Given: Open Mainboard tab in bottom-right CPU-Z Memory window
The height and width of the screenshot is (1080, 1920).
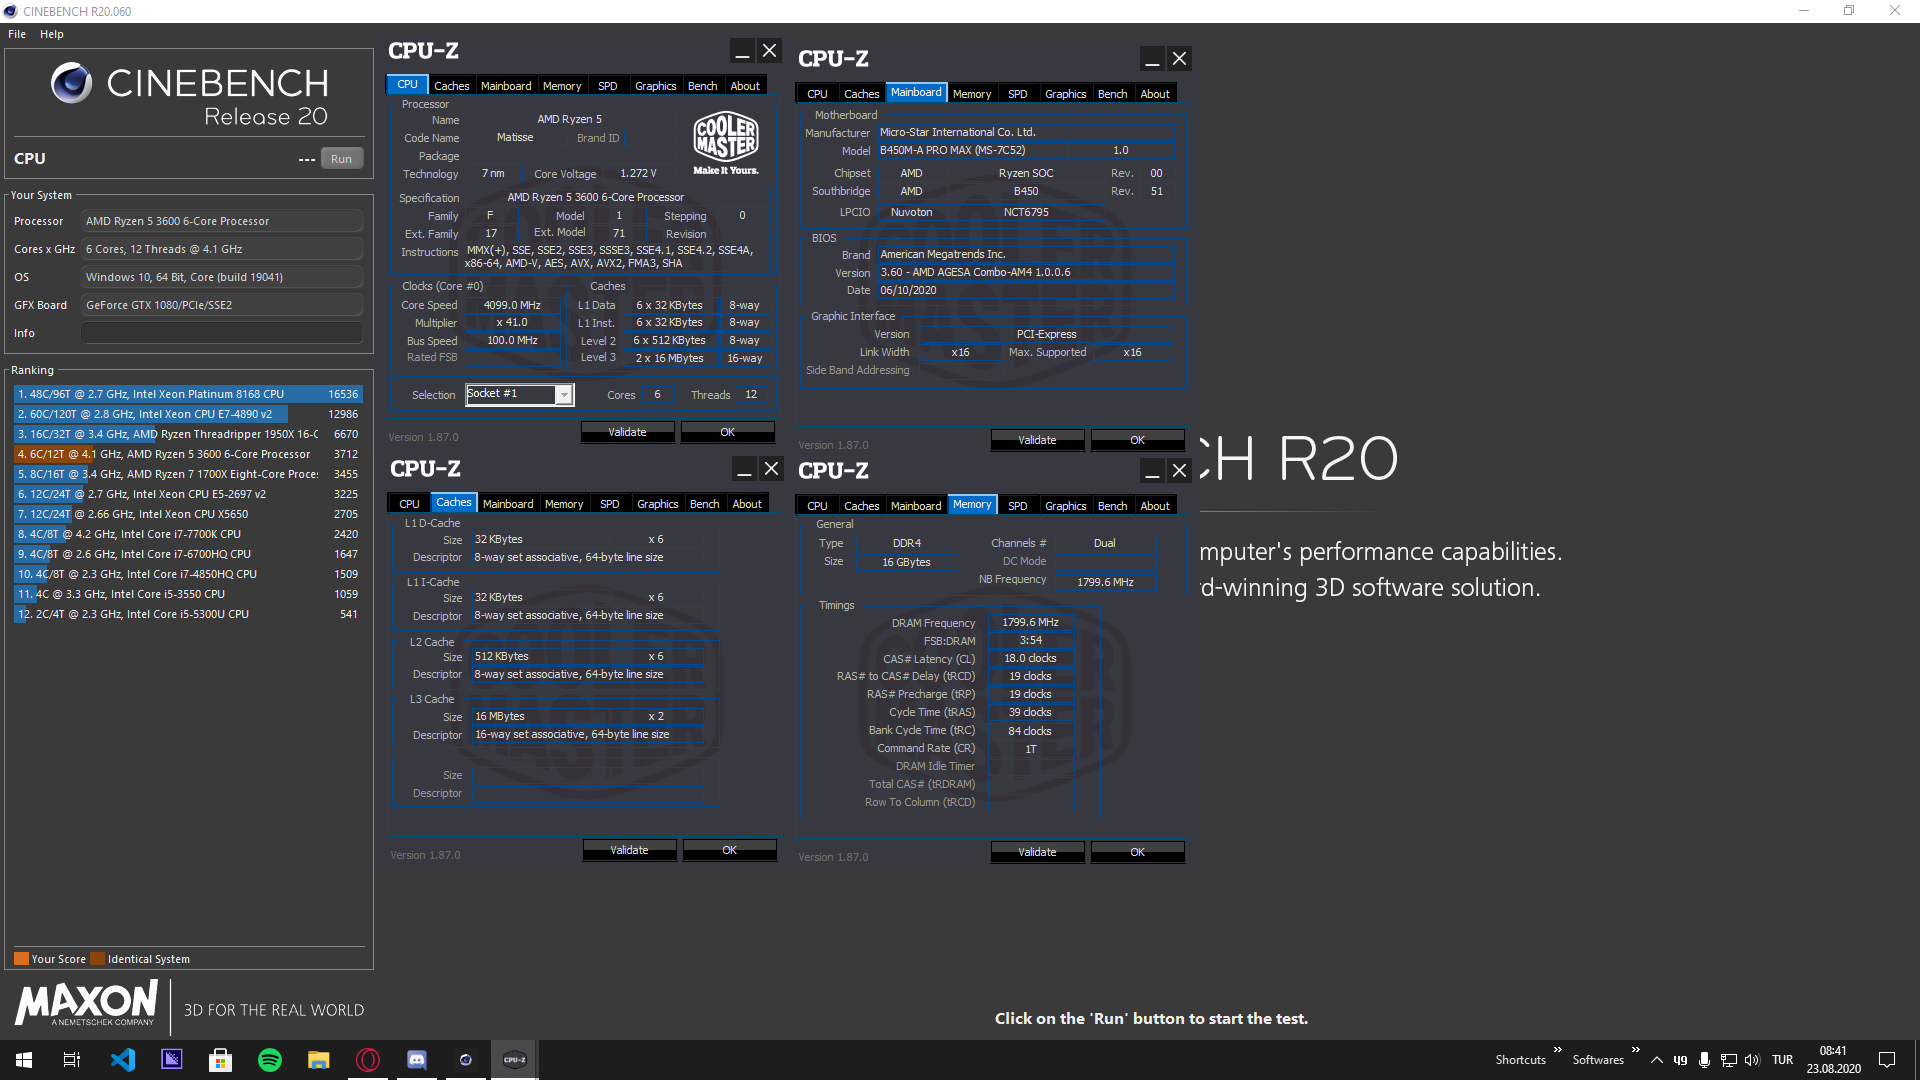Looking at the screenshot, I should pyautogui.click(x=916, y=506).
